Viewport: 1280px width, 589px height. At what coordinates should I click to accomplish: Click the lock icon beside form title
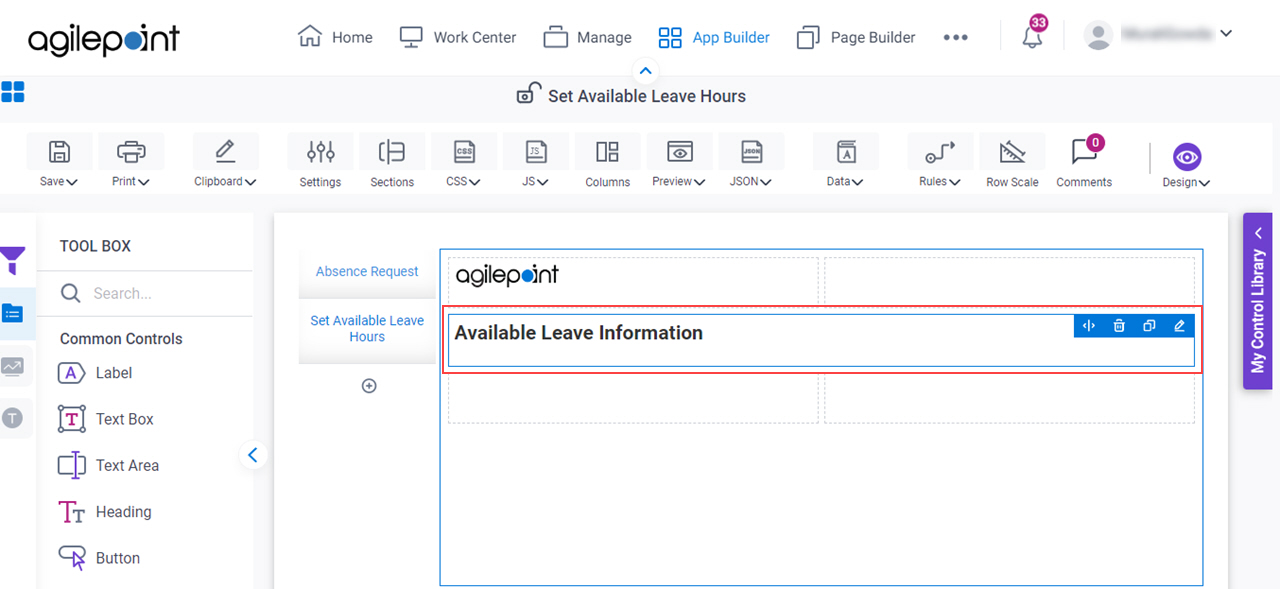528,94
